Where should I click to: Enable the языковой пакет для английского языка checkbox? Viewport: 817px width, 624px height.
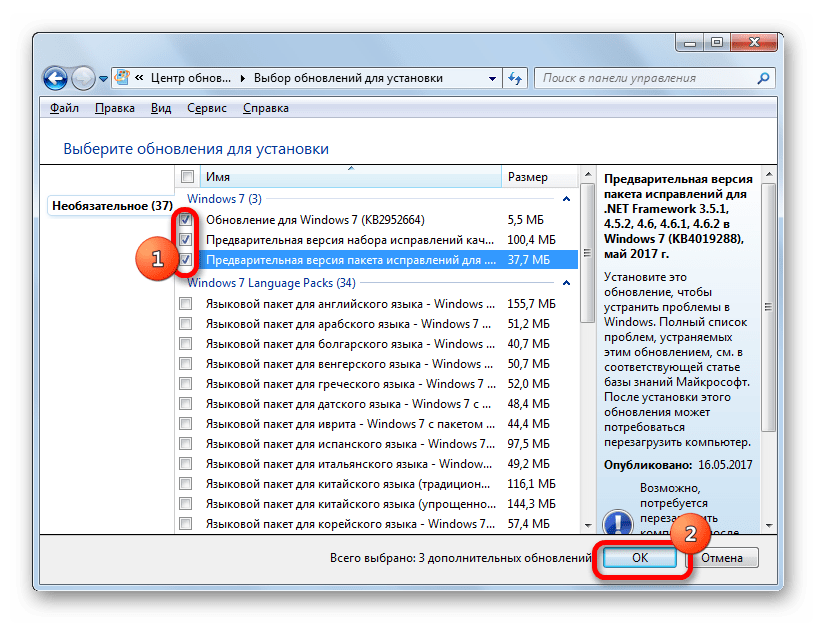coord(186,304)
